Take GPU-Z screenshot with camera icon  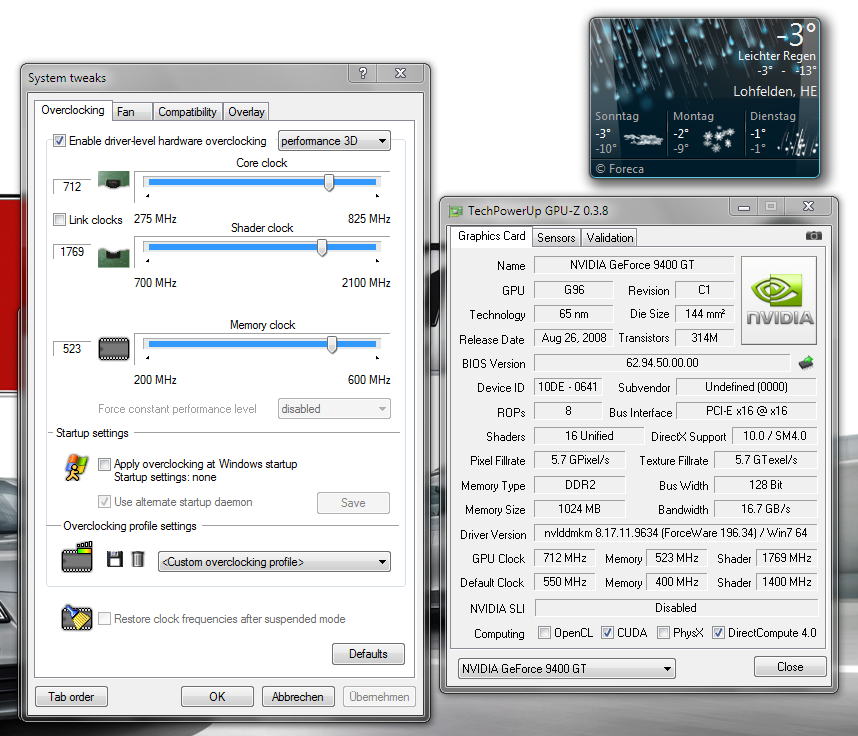coord(814,235)
